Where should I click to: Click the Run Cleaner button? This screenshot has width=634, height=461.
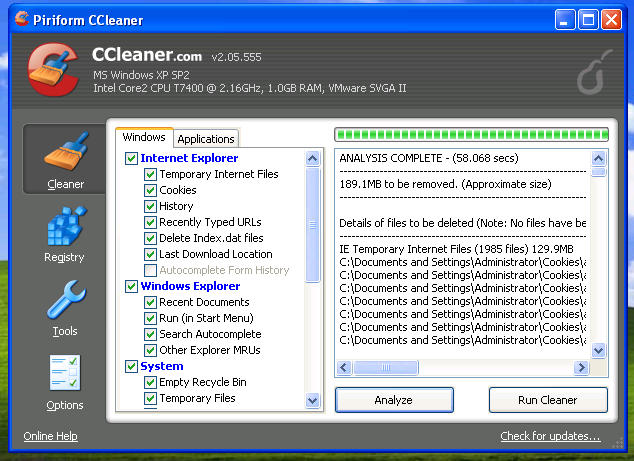point(548,400)
